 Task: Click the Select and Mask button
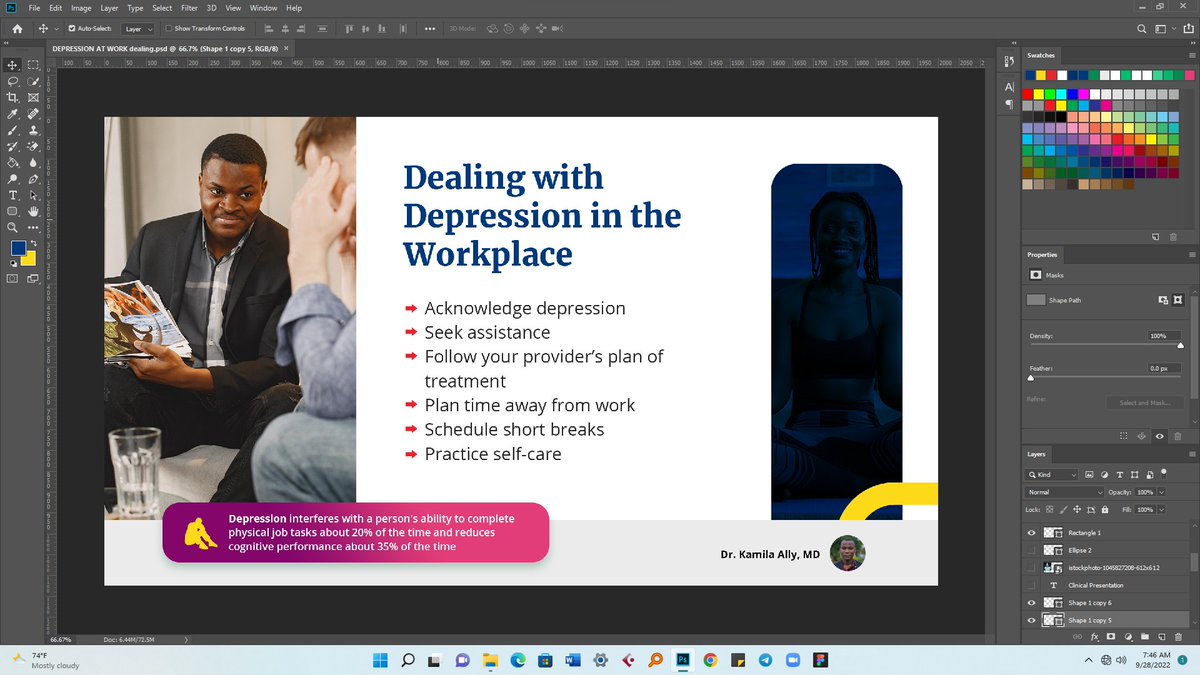tap(1144, 402)
